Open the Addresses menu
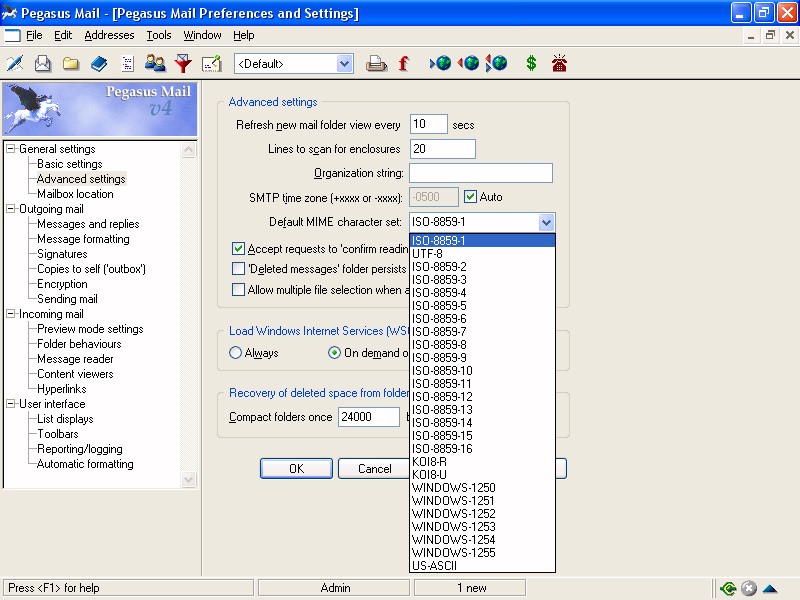 (x=109, y=35)
